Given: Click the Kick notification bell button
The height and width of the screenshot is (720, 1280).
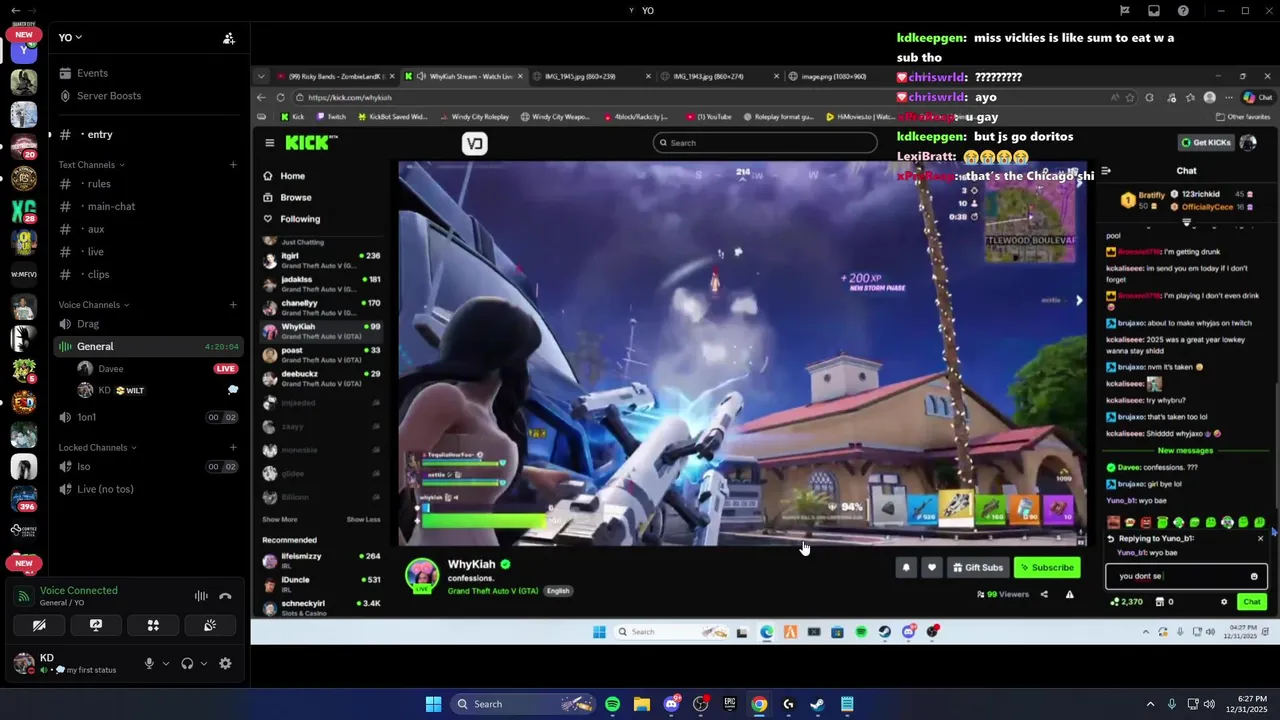Looking at the screenshot, I should pyautogui.click(x=906, y=568).
